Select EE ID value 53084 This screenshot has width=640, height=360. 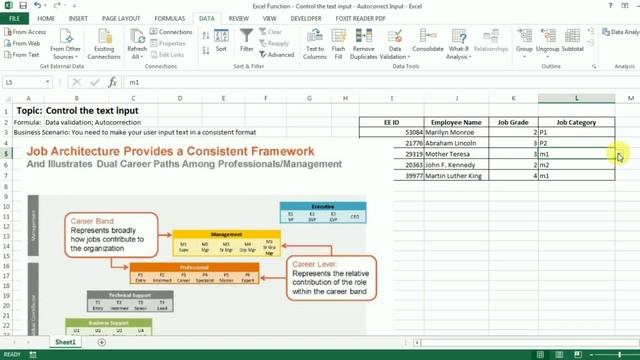[x=391, y=132]
